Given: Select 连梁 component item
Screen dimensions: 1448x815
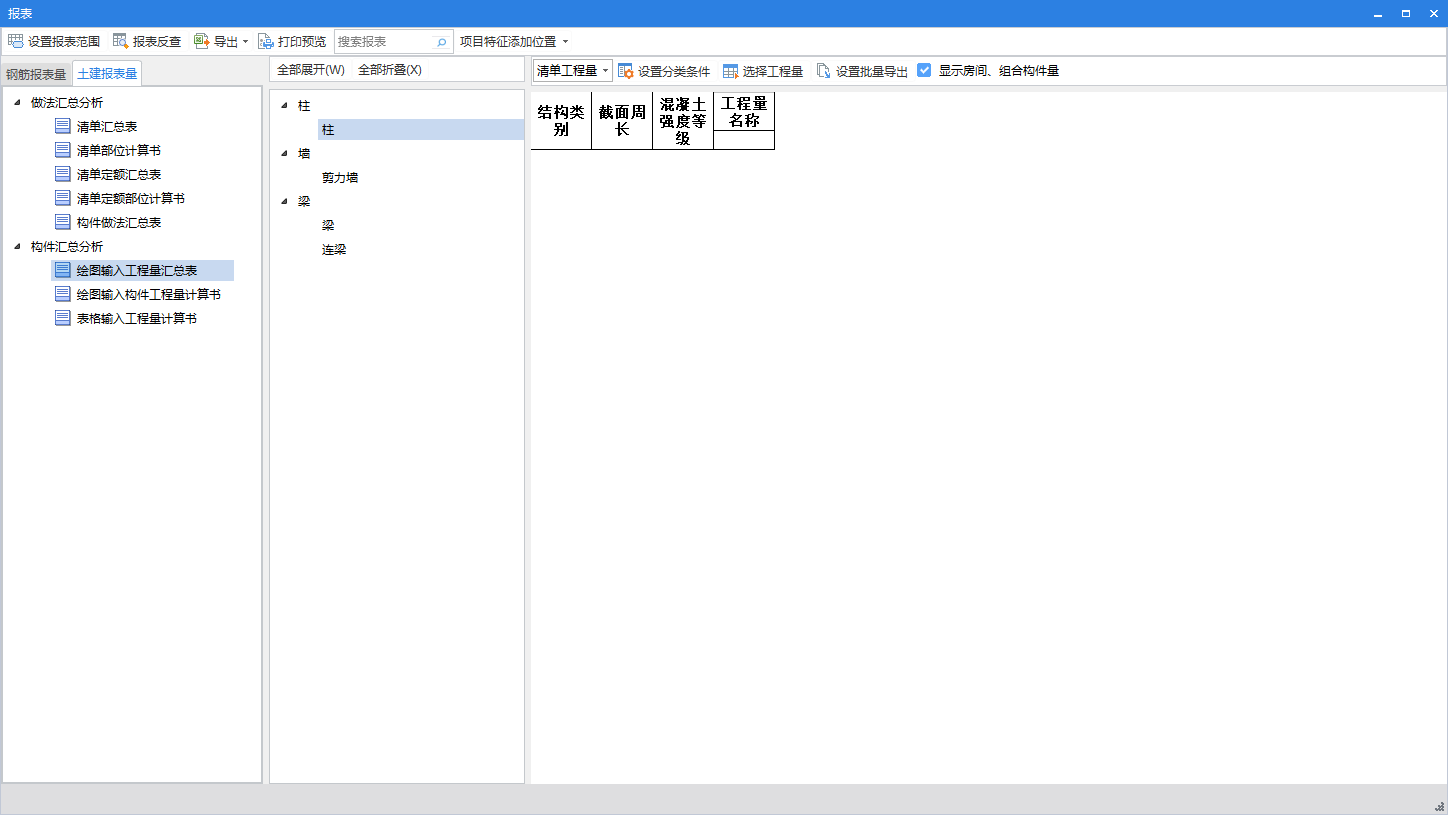Looking at the screenshot, I should pos(334,249).
